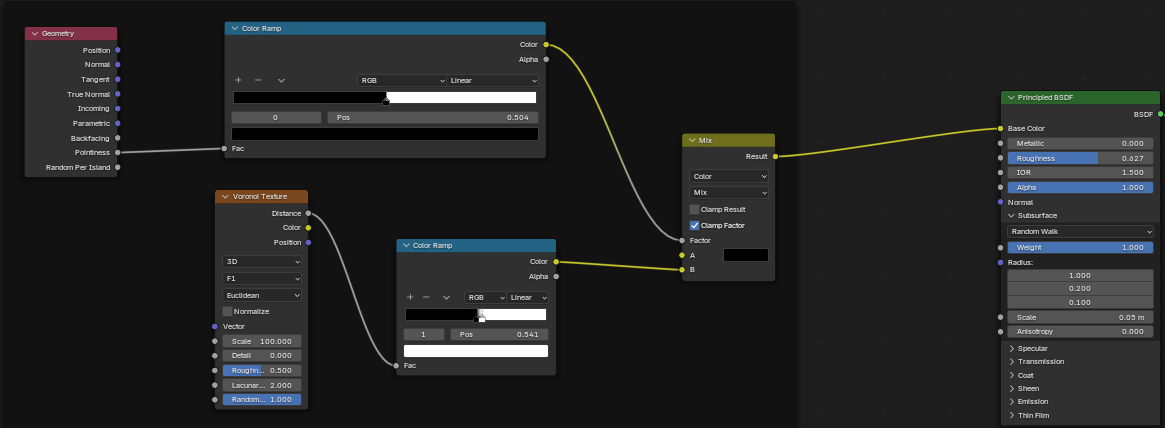Click the Voronoi Scale 100.000 field
This screenshot has height=428, width=1165.
pyautogui.click(x=261, y=341)
